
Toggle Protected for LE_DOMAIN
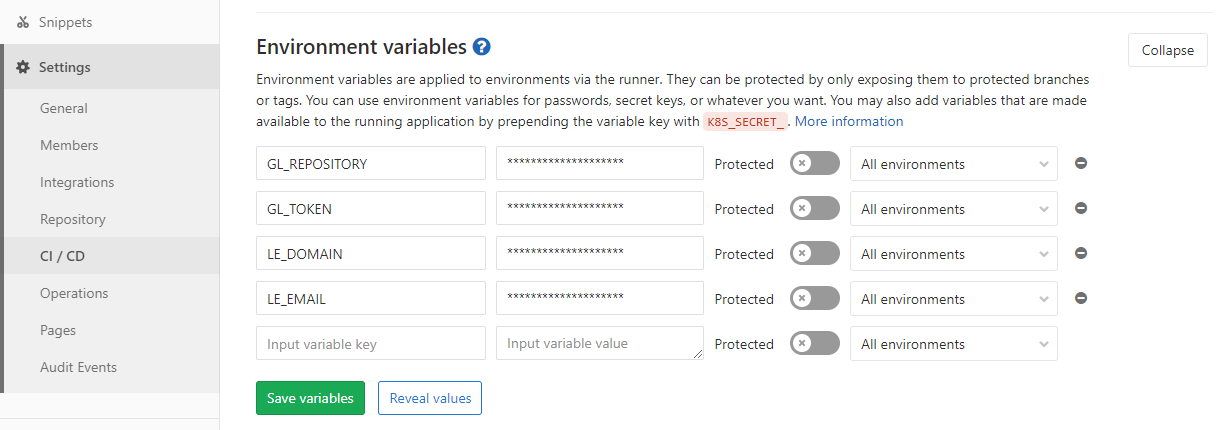pos(815,254)
